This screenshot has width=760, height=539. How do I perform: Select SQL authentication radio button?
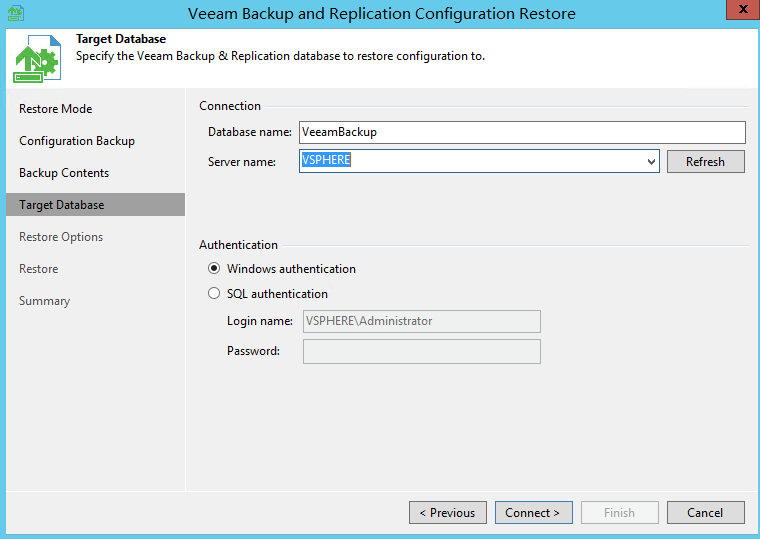(x=214, y=294)
